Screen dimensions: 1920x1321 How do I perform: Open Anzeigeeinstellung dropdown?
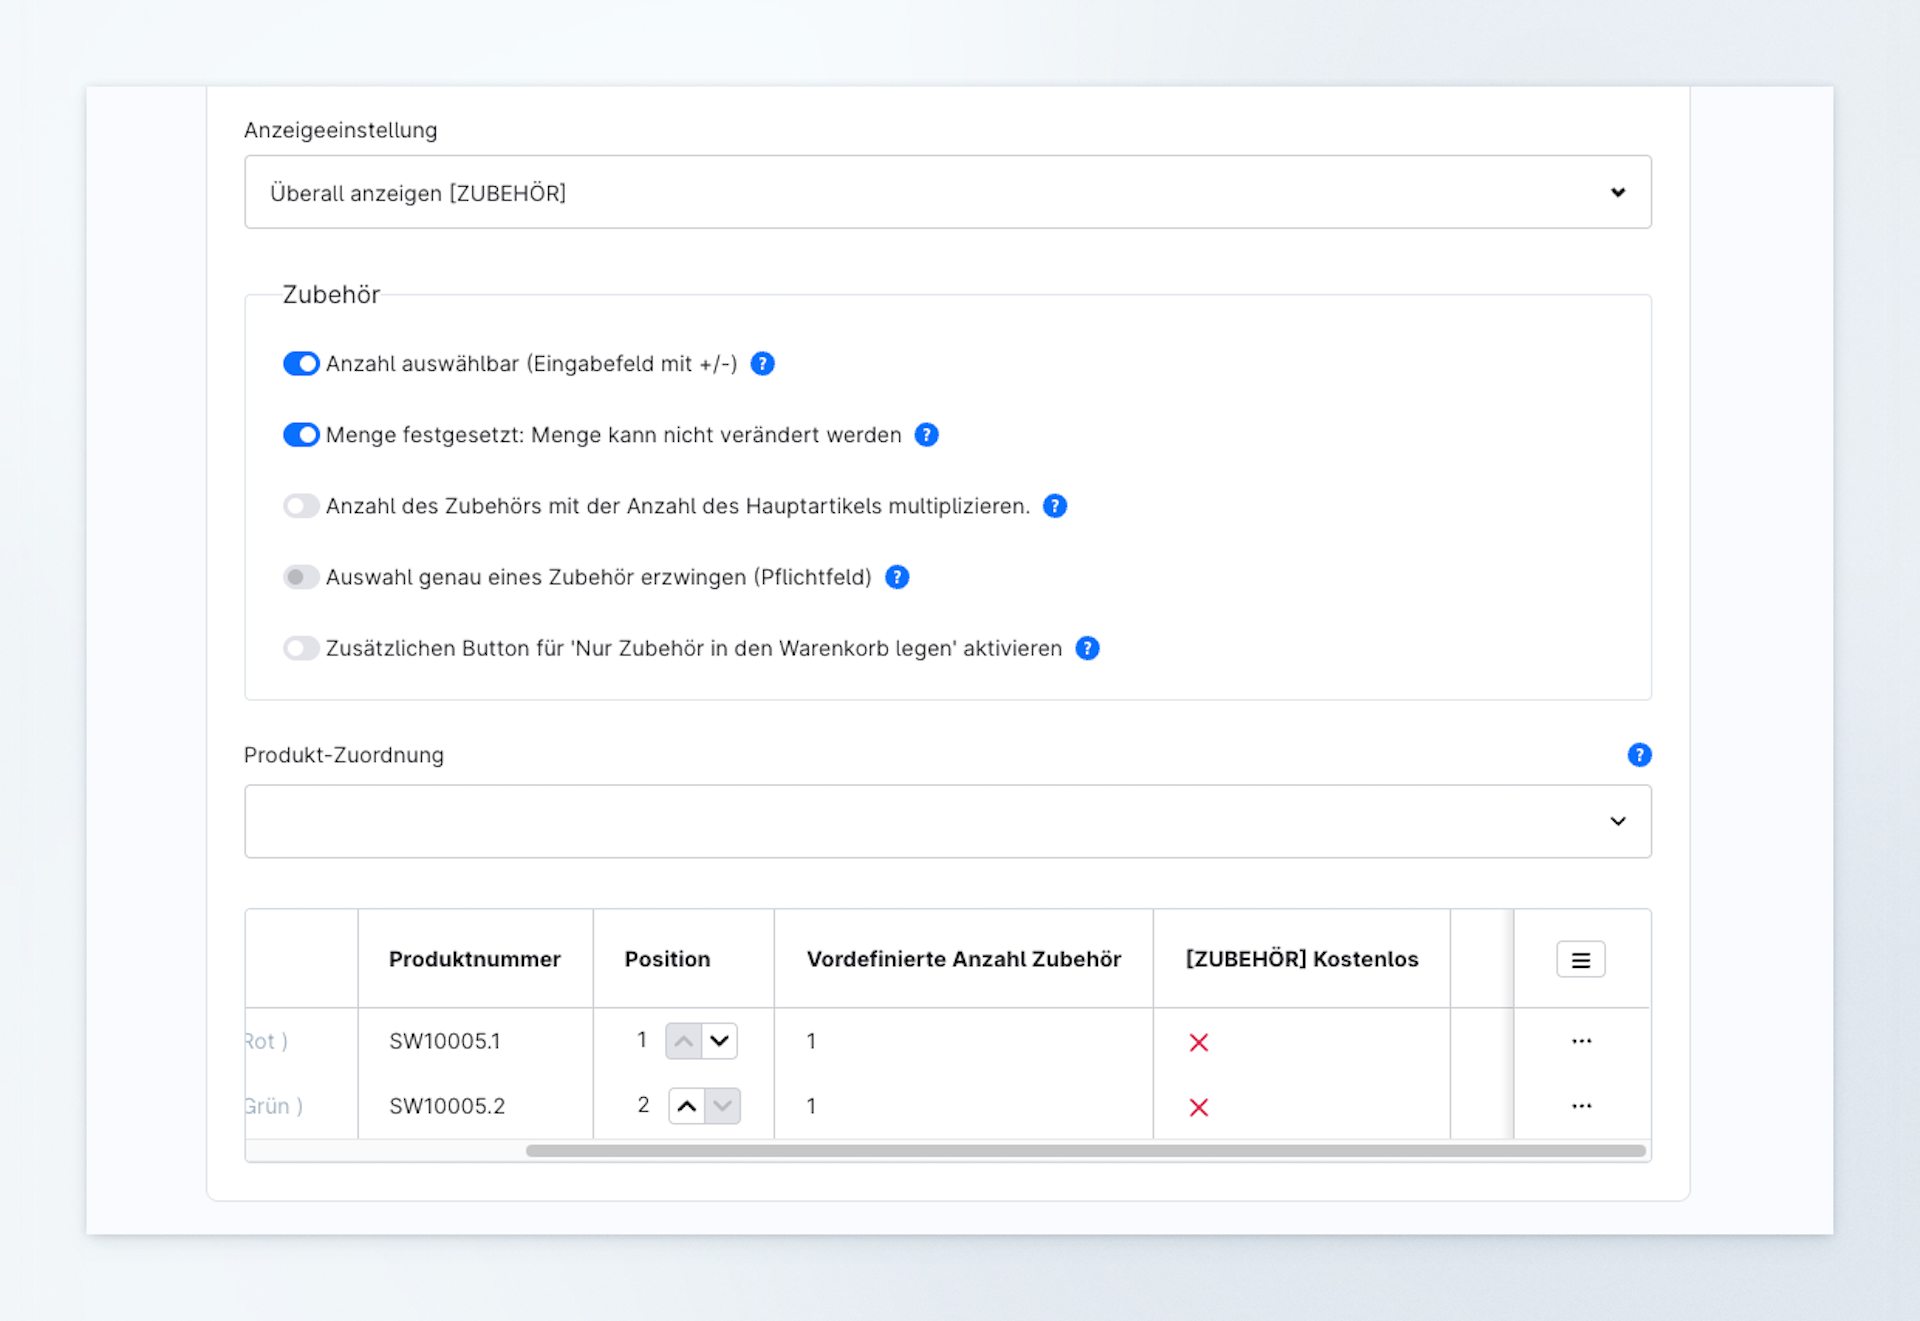click(x=947, y=192)
